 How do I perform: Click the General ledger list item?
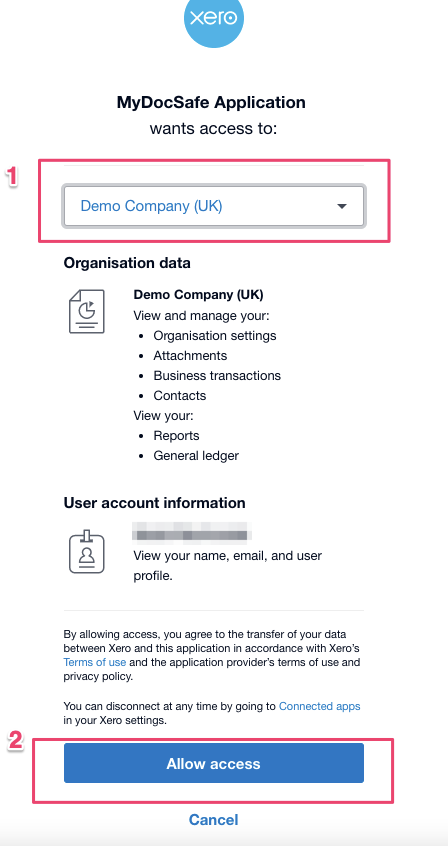click(196, 456)
